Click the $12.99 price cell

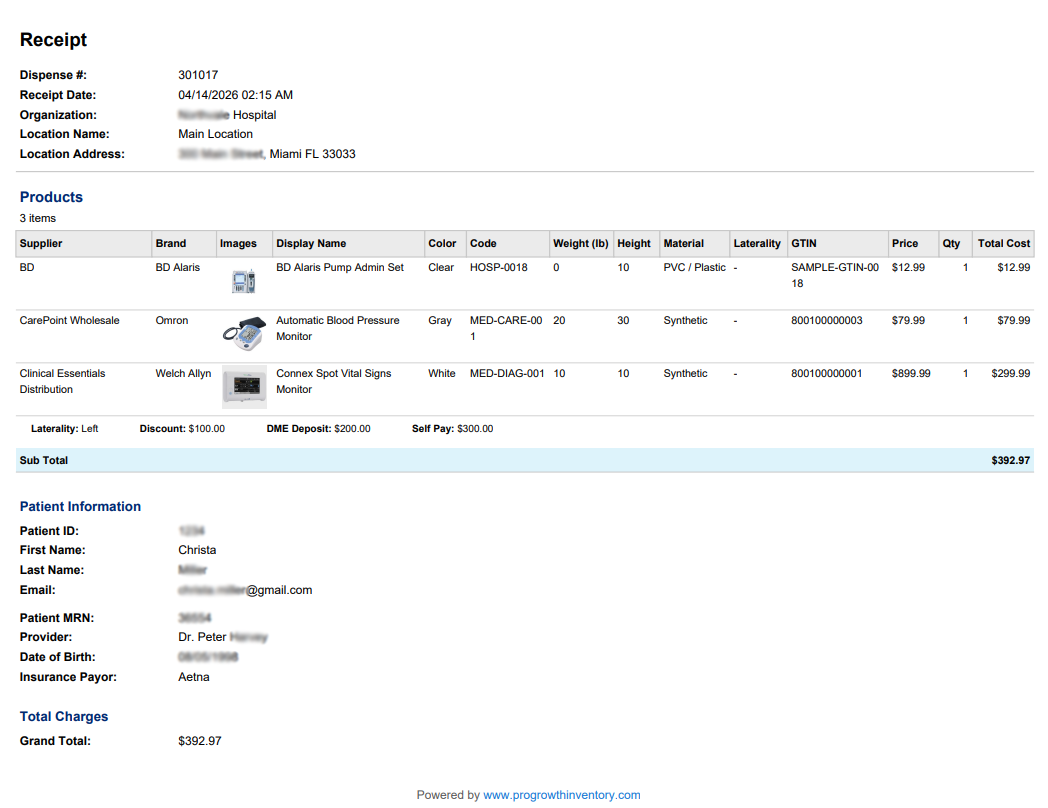click(x=908, y=267)
